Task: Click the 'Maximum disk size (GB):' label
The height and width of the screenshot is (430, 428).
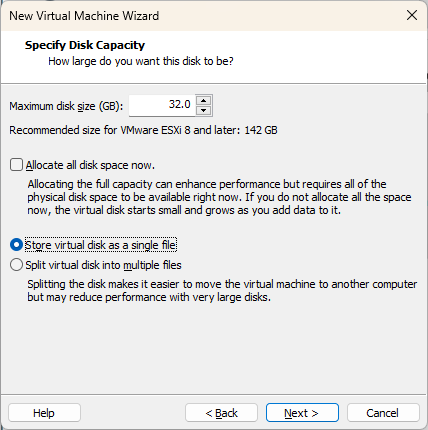Action: pos(66,106)
